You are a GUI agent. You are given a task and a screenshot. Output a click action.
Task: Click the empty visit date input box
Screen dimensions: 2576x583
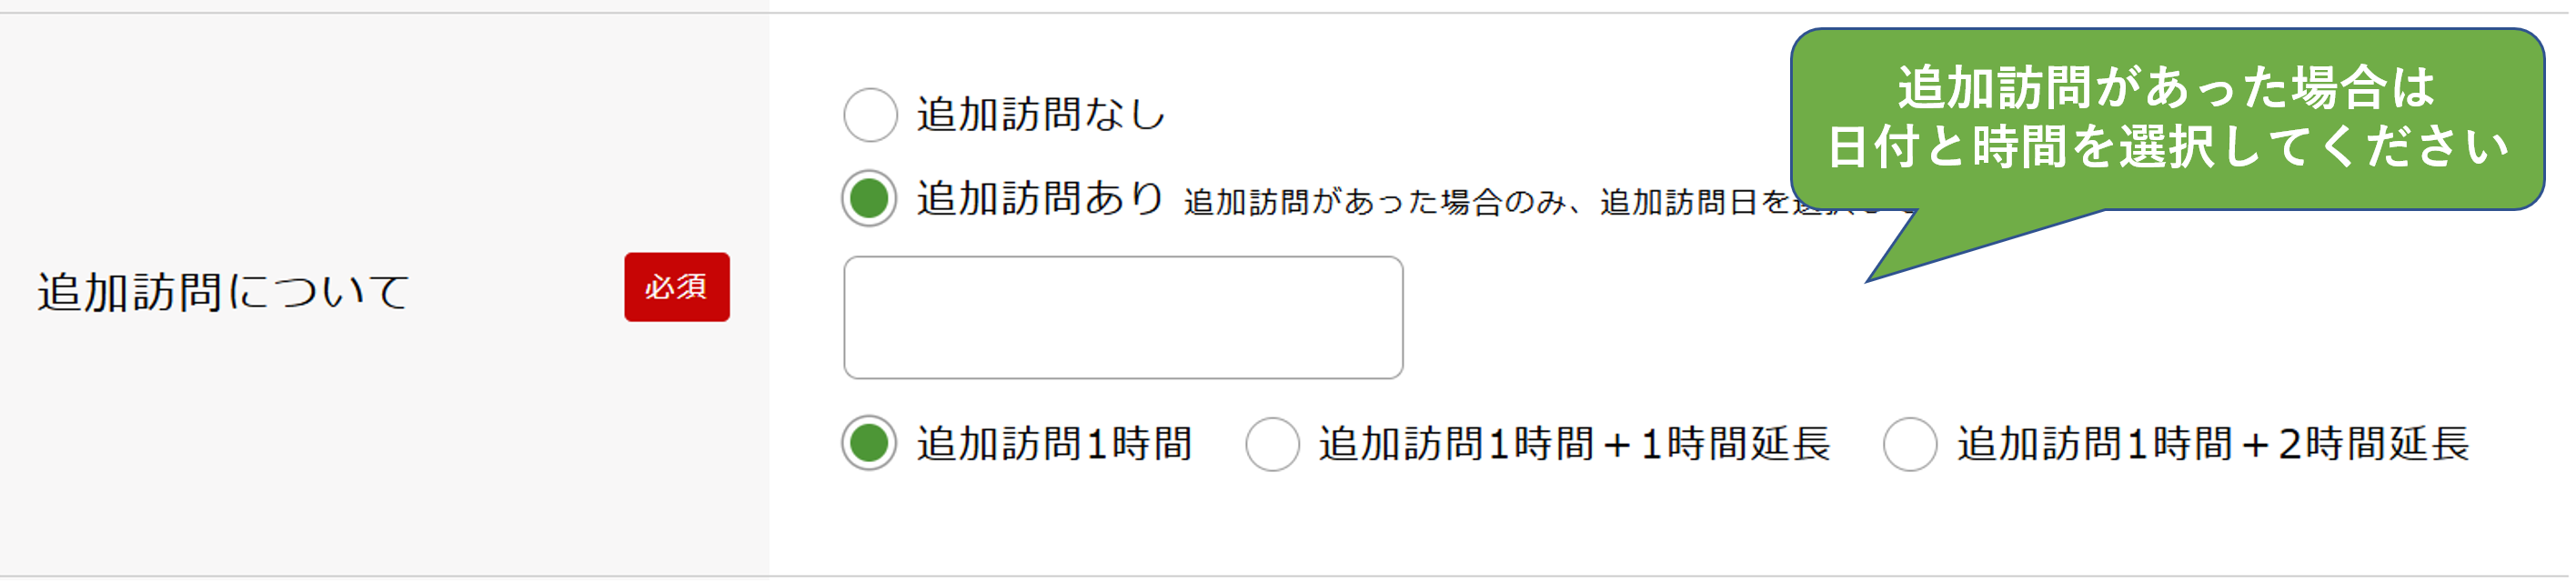1122,317
